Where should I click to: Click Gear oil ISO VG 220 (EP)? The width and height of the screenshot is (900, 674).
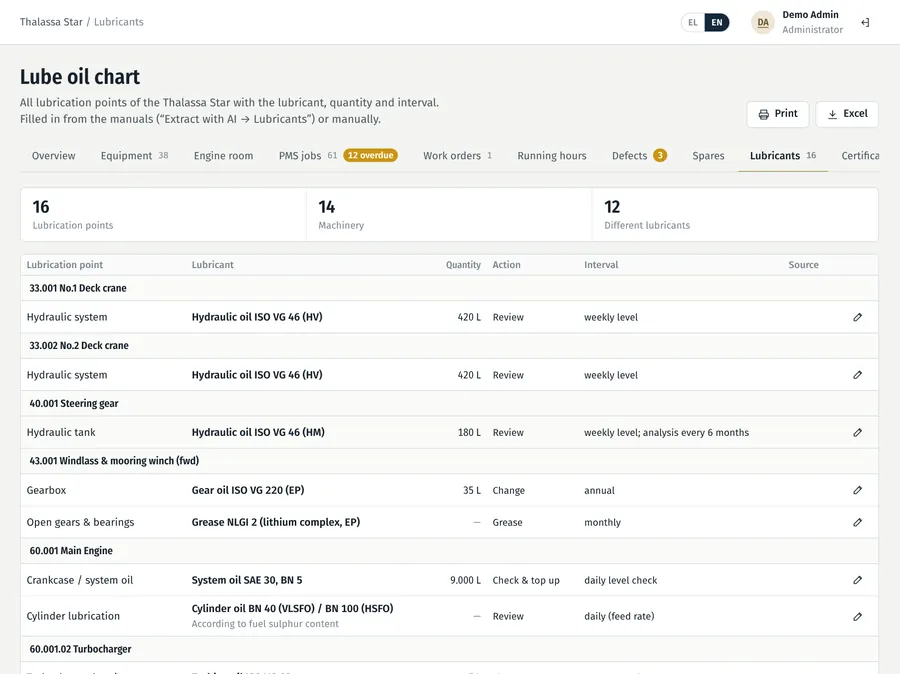[248, 490]
